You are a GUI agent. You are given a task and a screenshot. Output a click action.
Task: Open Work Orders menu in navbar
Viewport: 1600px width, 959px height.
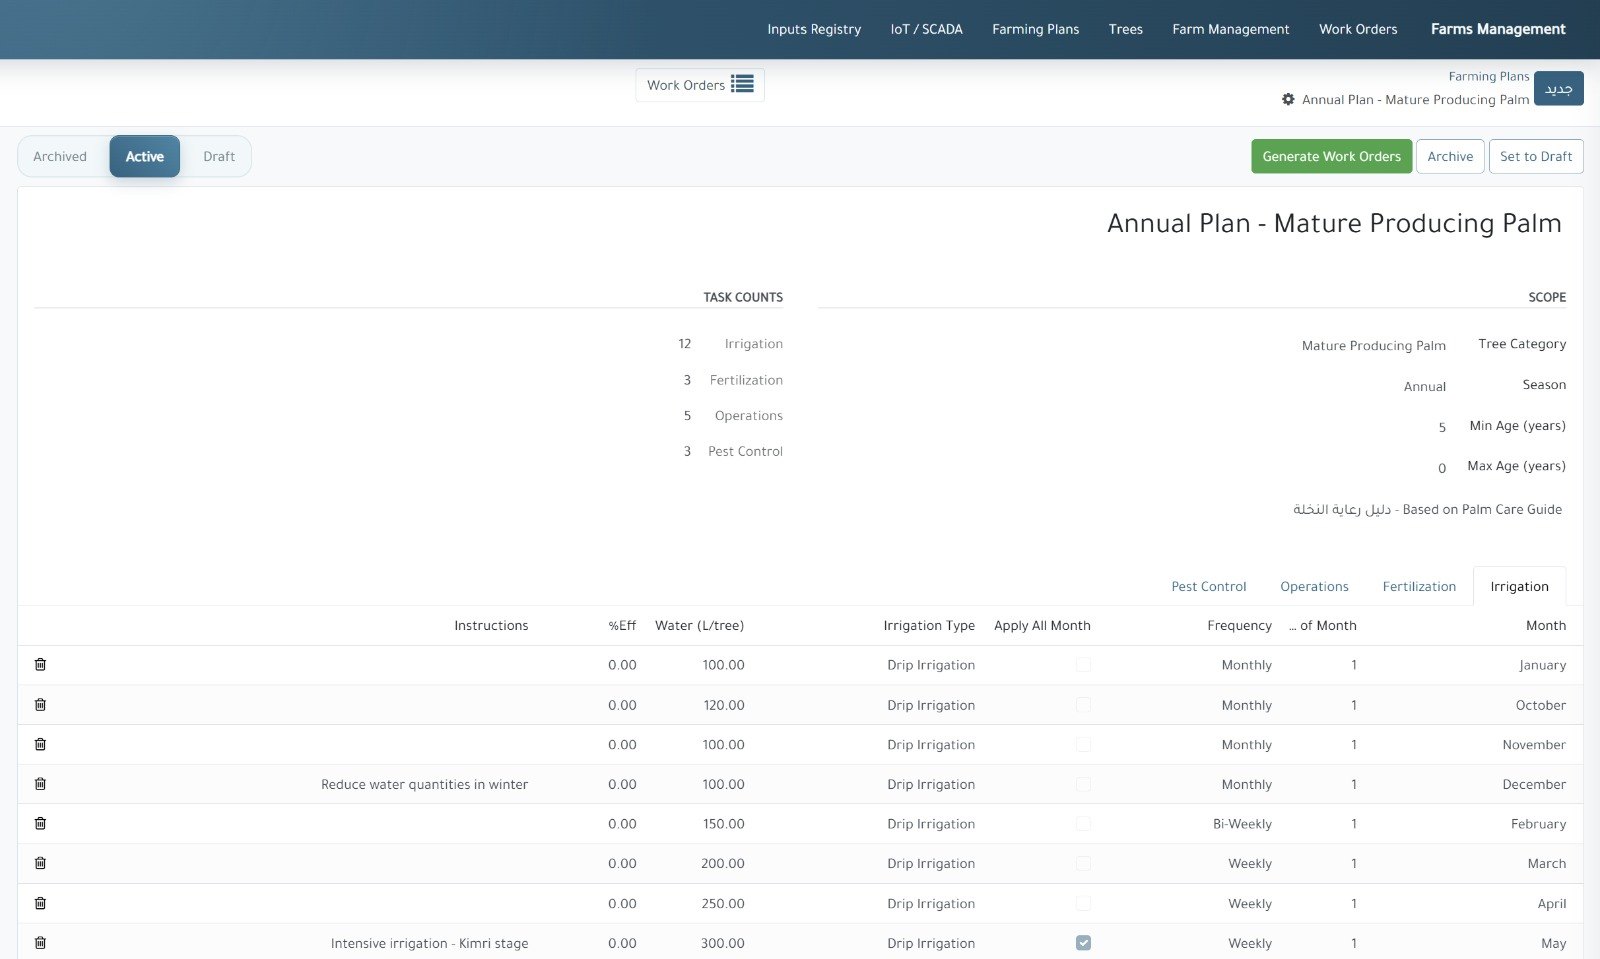pyautogui.click(x=1358, y=29)
